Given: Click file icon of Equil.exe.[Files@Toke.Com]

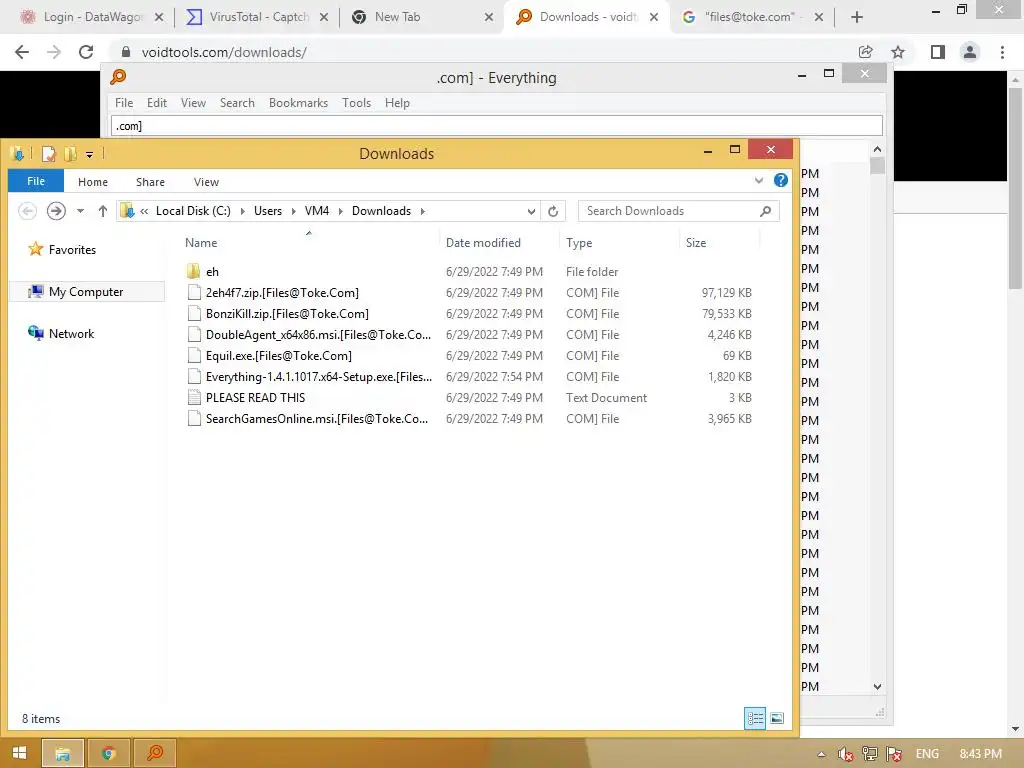Looking at the screenshot, I should [194, 355].
